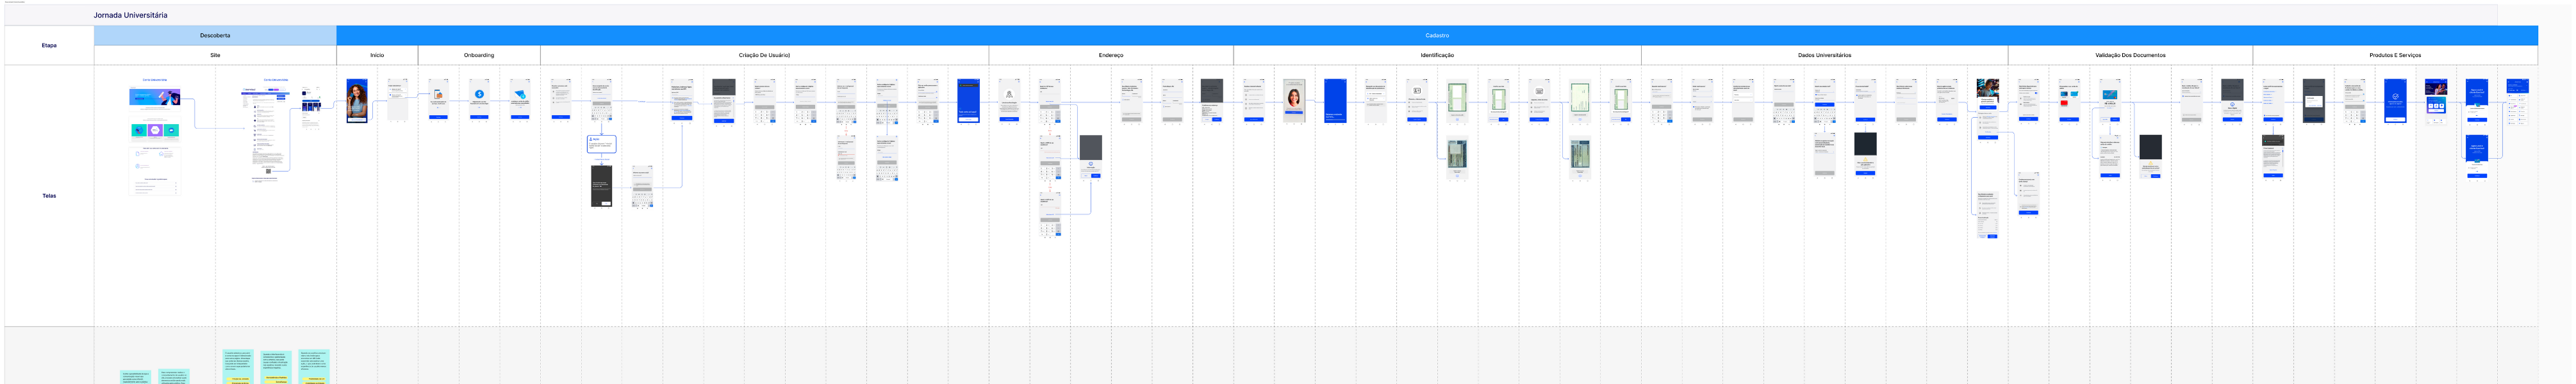Click the 'Identificação' column header
The width and height of the screenshot is (2576, 384).
coord(1437,55)
